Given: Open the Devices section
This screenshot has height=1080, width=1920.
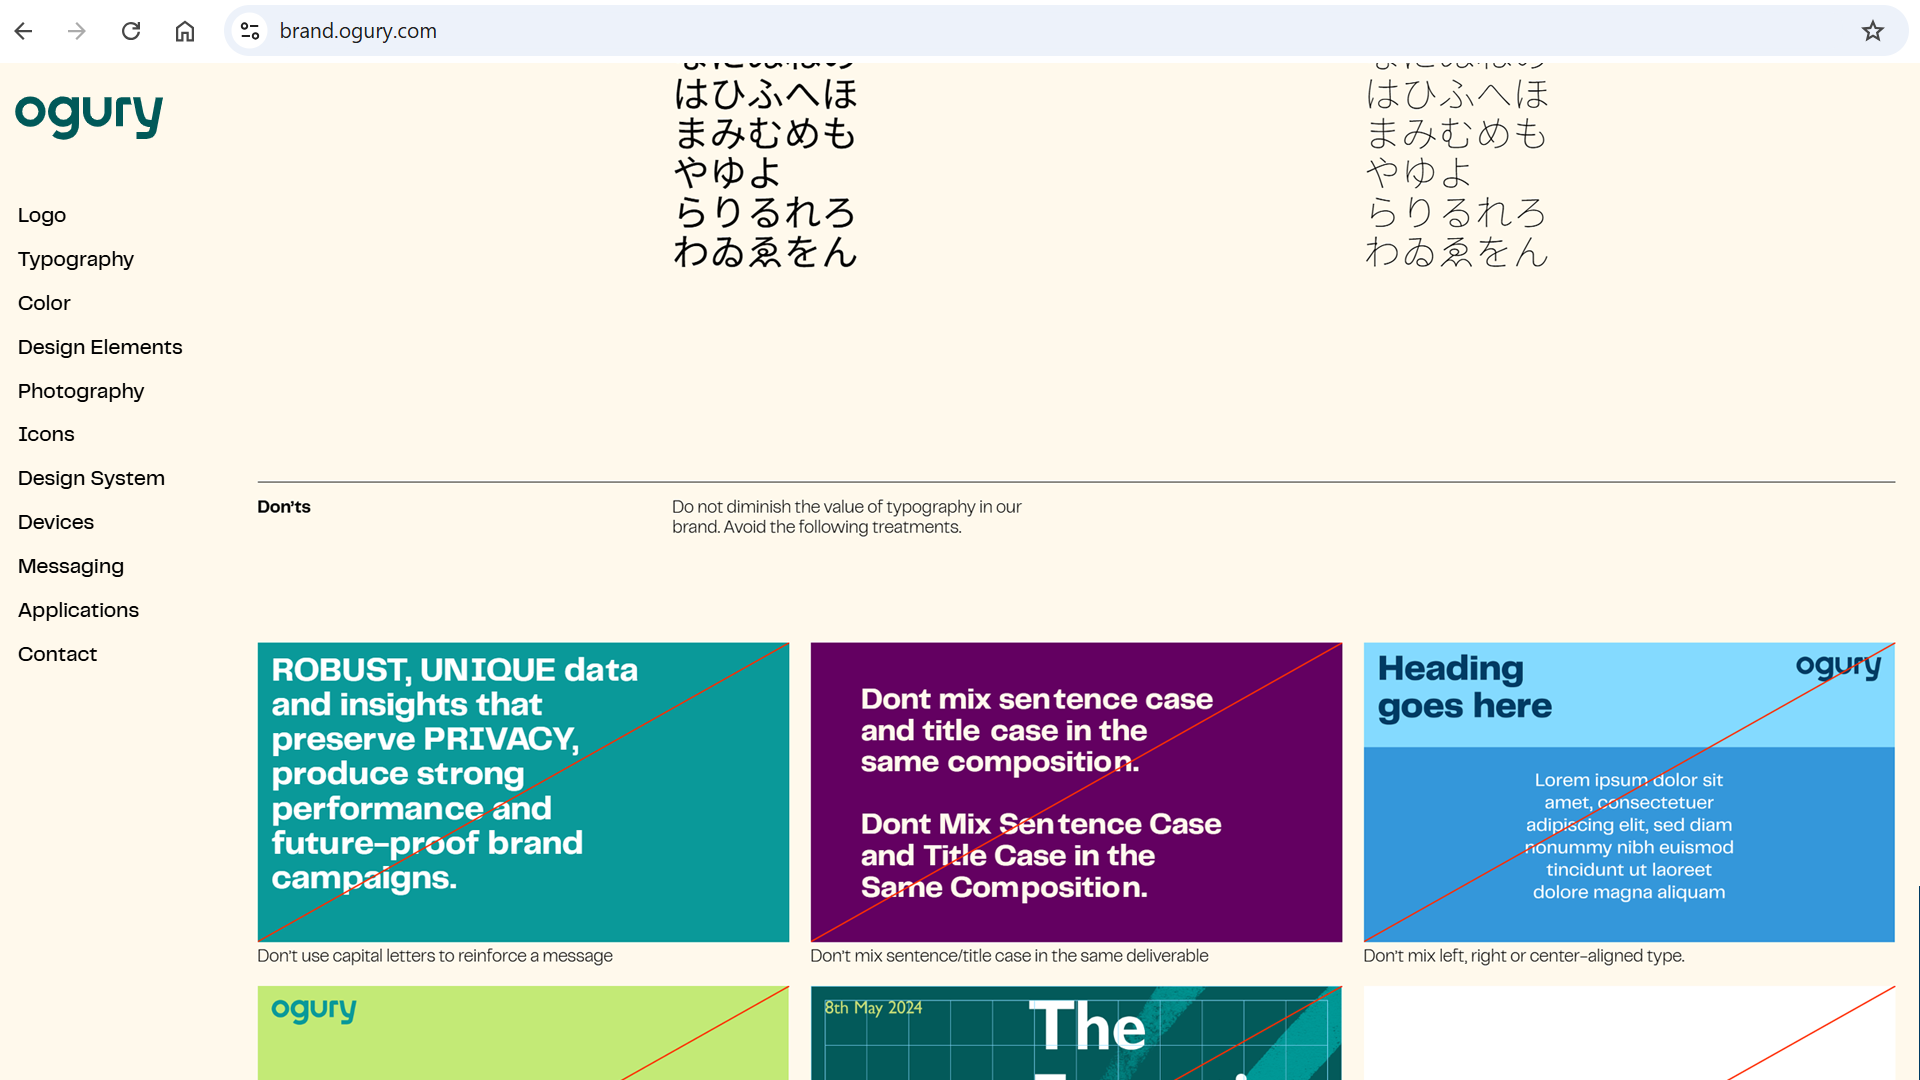Looking at the screenshot, I should pyautogui.click(x=56, y=522).
